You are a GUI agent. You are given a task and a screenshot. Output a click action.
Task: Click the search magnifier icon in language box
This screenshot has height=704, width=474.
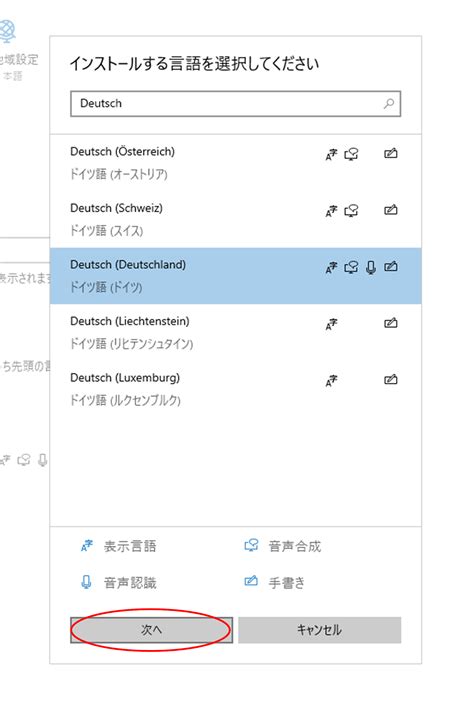[389, 104]
